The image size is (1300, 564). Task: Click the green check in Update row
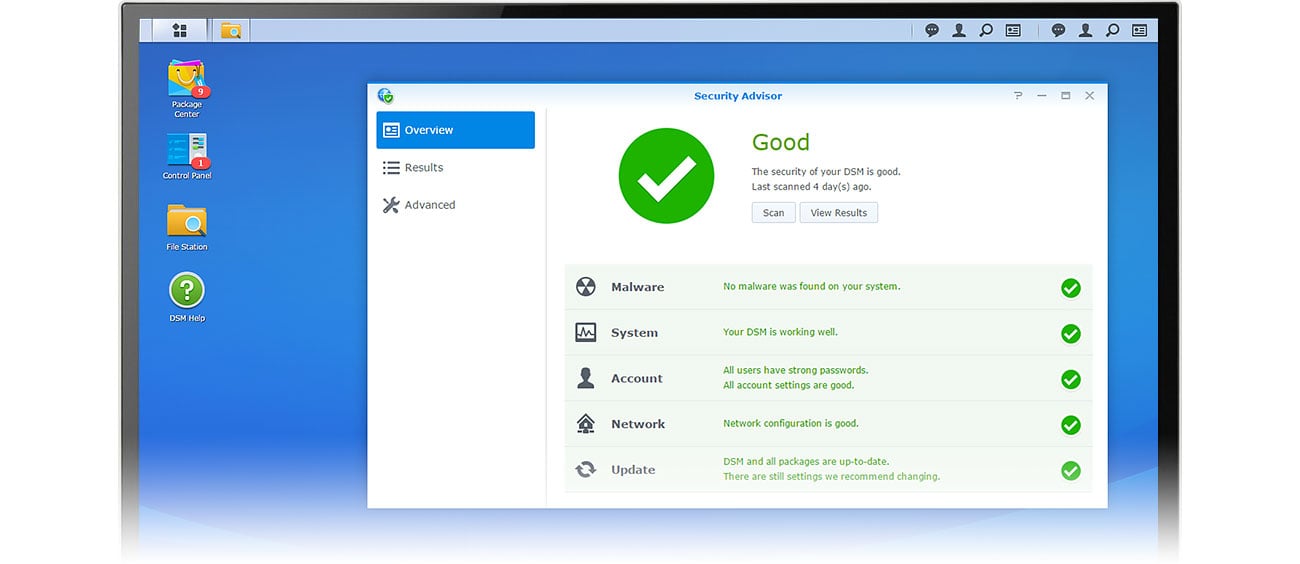point(1071,471)
